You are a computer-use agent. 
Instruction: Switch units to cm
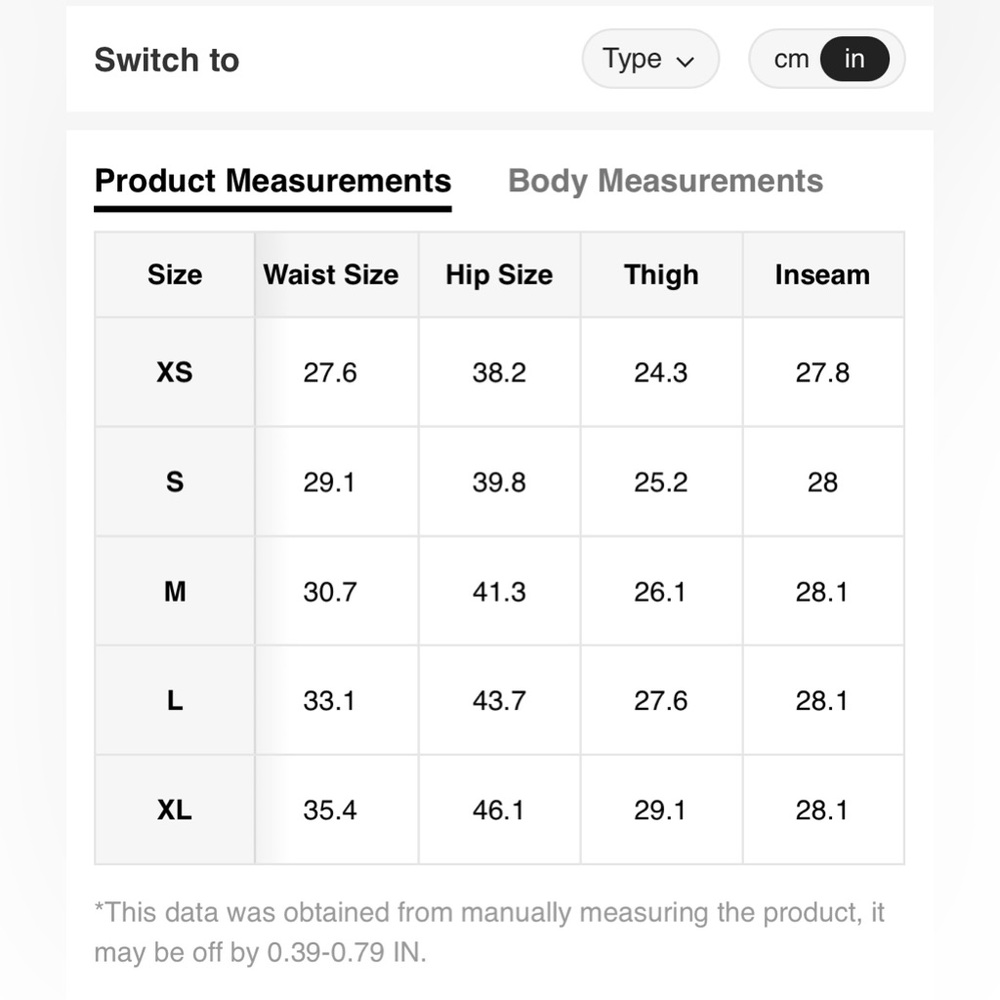point(791,59)
